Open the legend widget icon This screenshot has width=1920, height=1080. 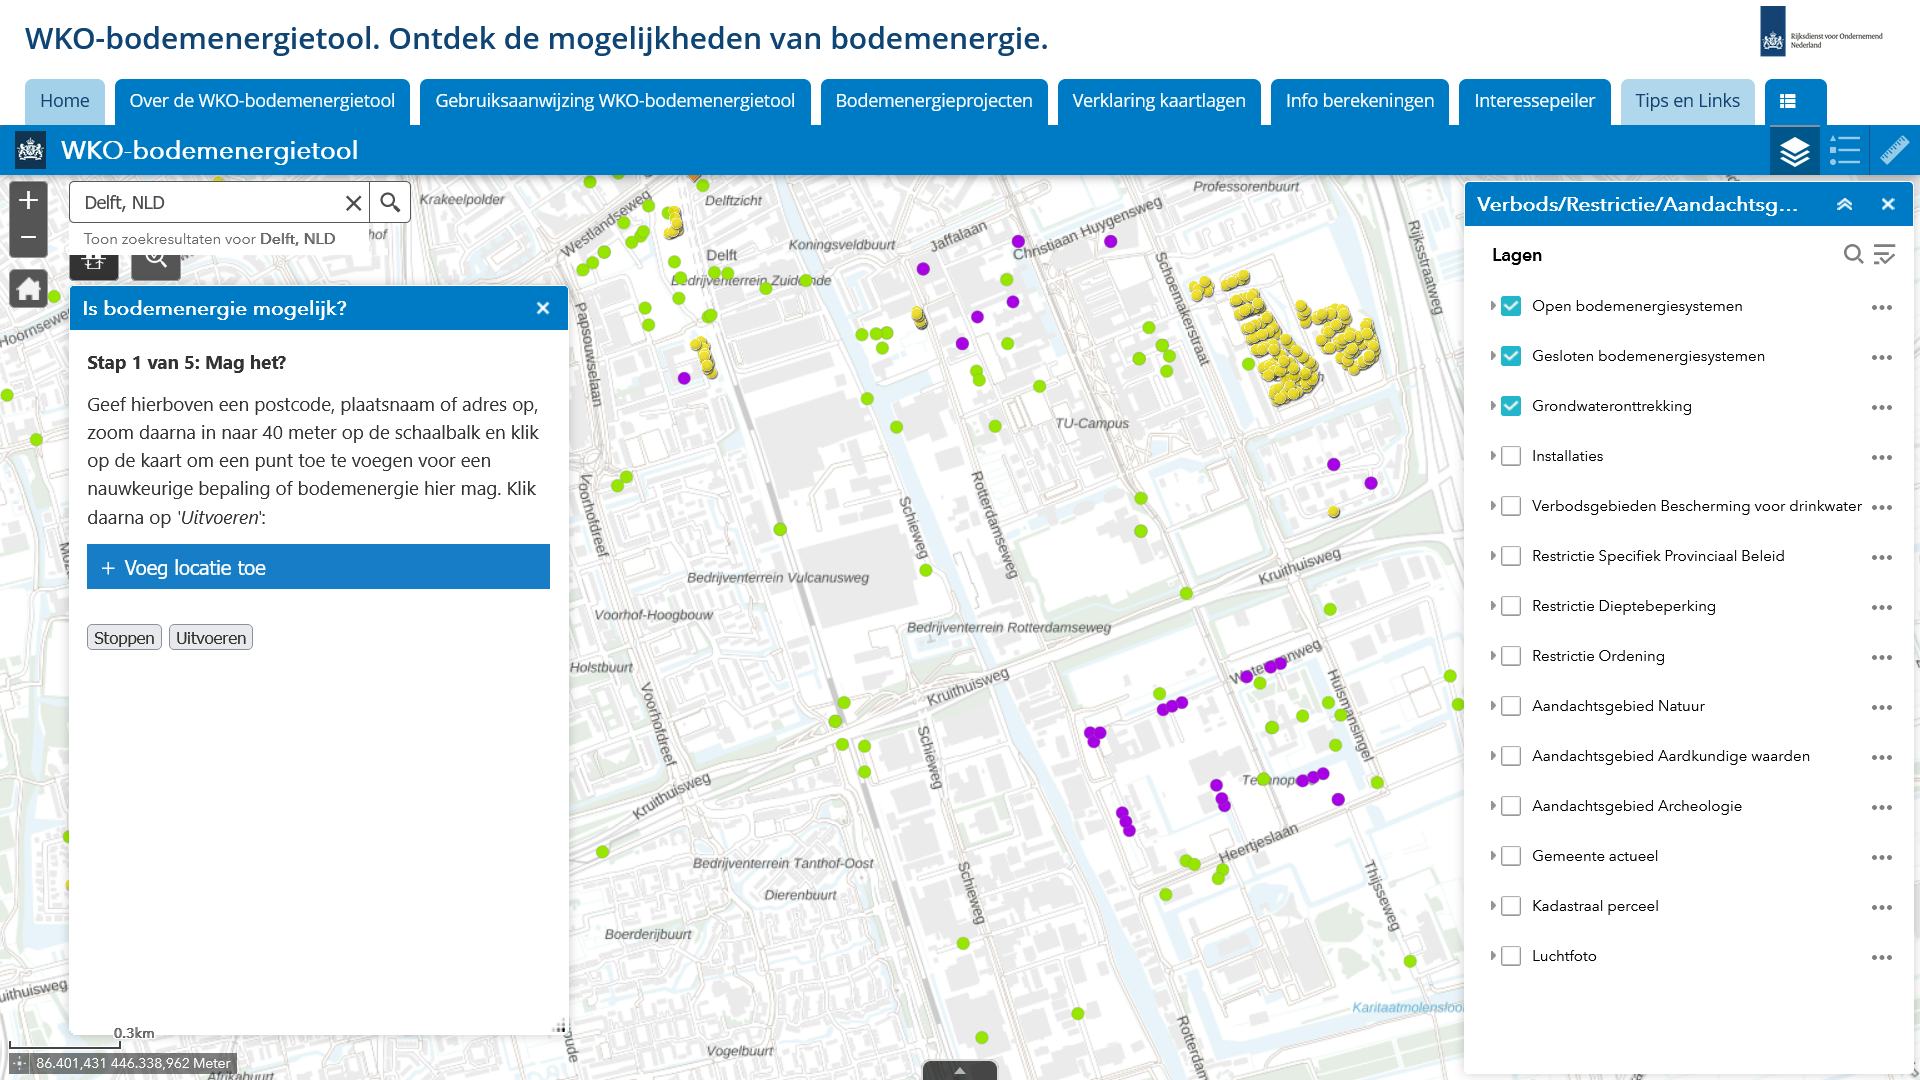1845,151
